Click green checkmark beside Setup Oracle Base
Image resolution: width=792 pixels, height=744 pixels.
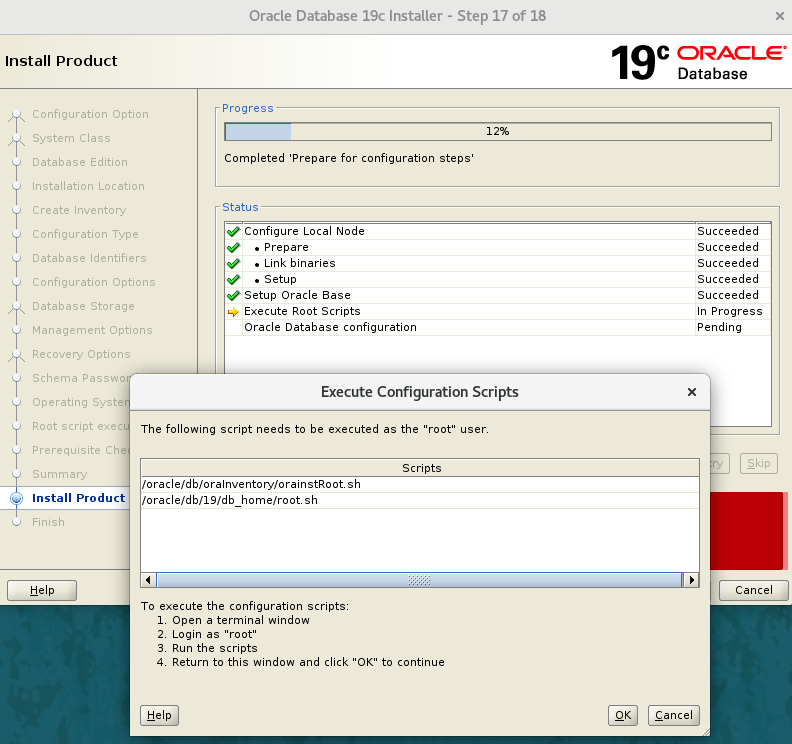[x=233, y=295]
